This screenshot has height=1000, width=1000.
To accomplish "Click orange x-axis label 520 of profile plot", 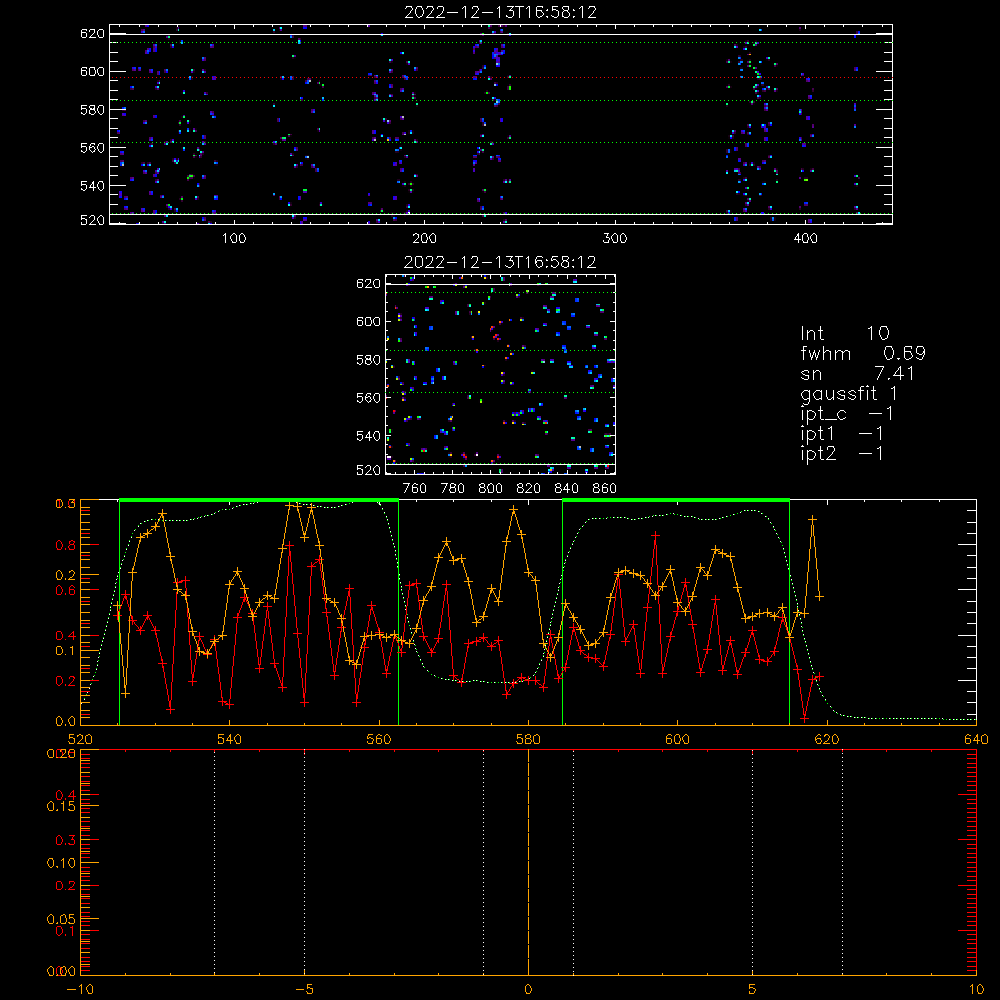I will pyautogui.click(x=80, y=739).
